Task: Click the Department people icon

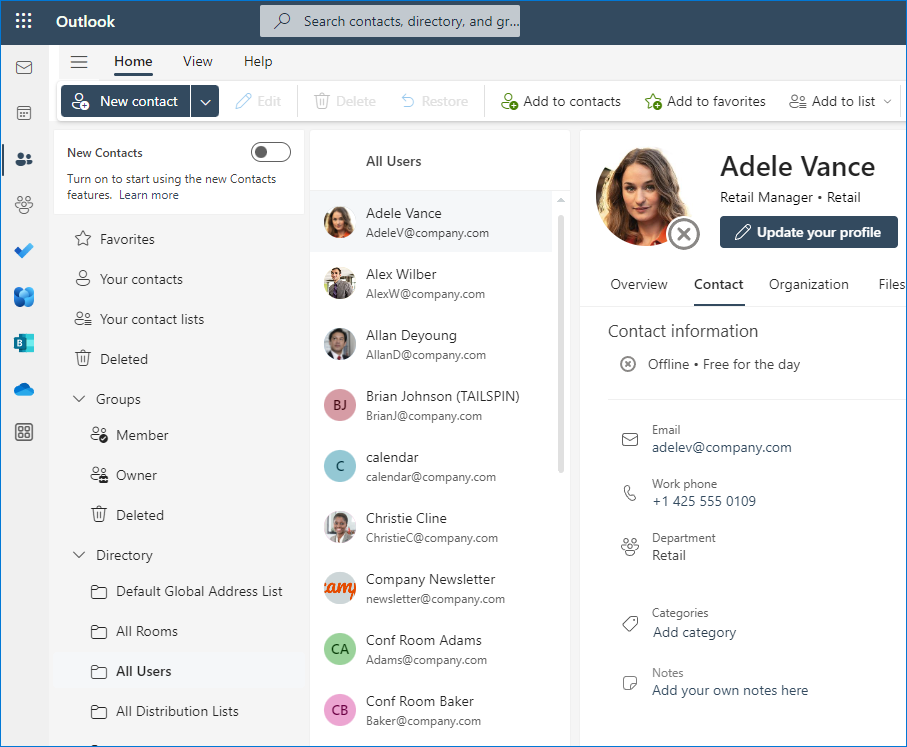Action: point(630,547)
